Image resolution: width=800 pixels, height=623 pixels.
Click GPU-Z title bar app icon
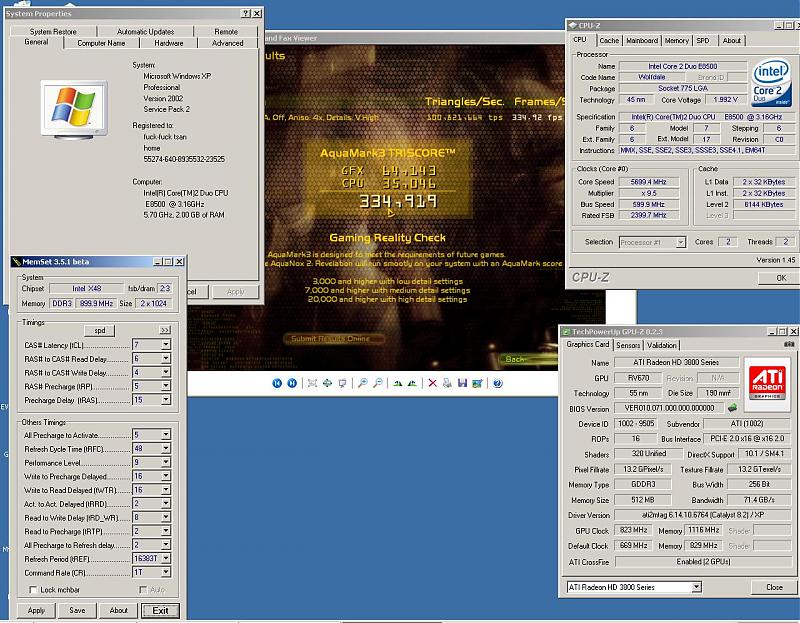(565, 332)
